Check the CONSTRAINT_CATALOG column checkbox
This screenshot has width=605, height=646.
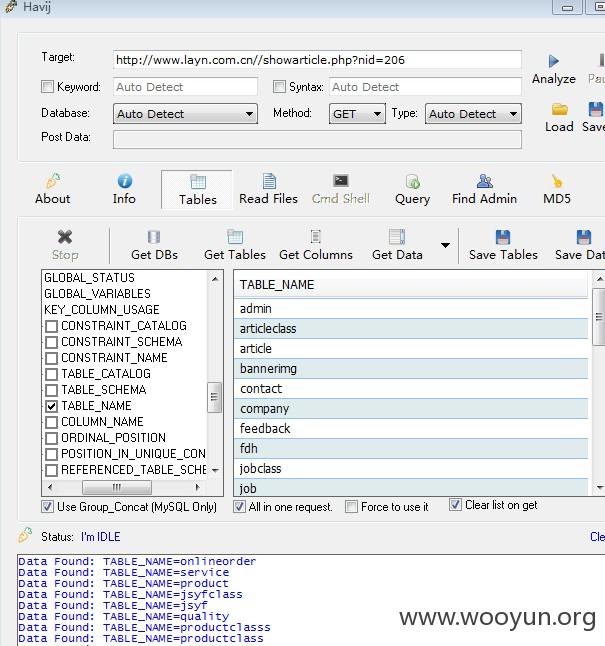point(51,326)
